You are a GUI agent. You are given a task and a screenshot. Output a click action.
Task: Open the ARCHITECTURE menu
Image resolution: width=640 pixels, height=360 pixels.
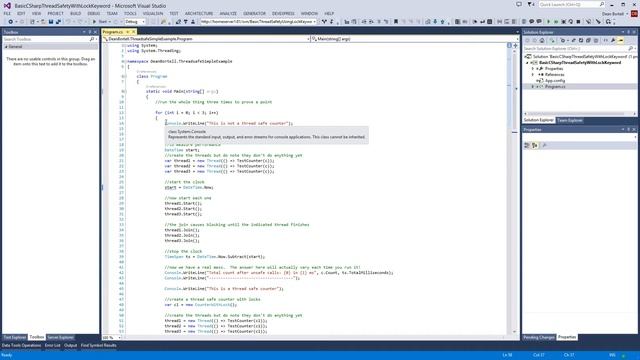[199, 13]
